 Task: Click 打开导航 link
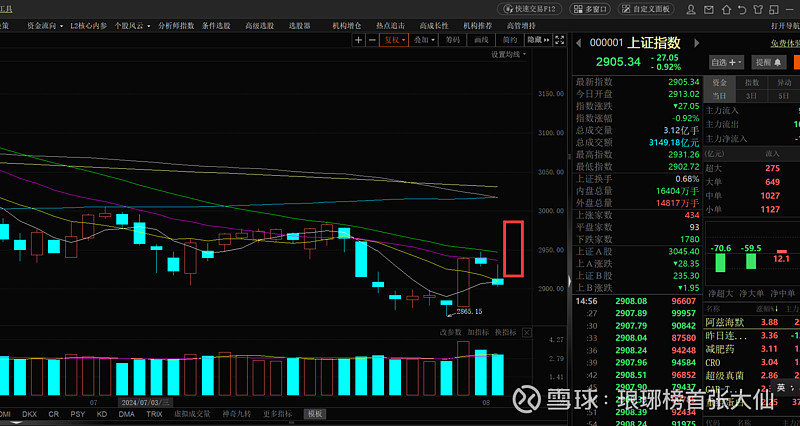click(x=785, y=26)
